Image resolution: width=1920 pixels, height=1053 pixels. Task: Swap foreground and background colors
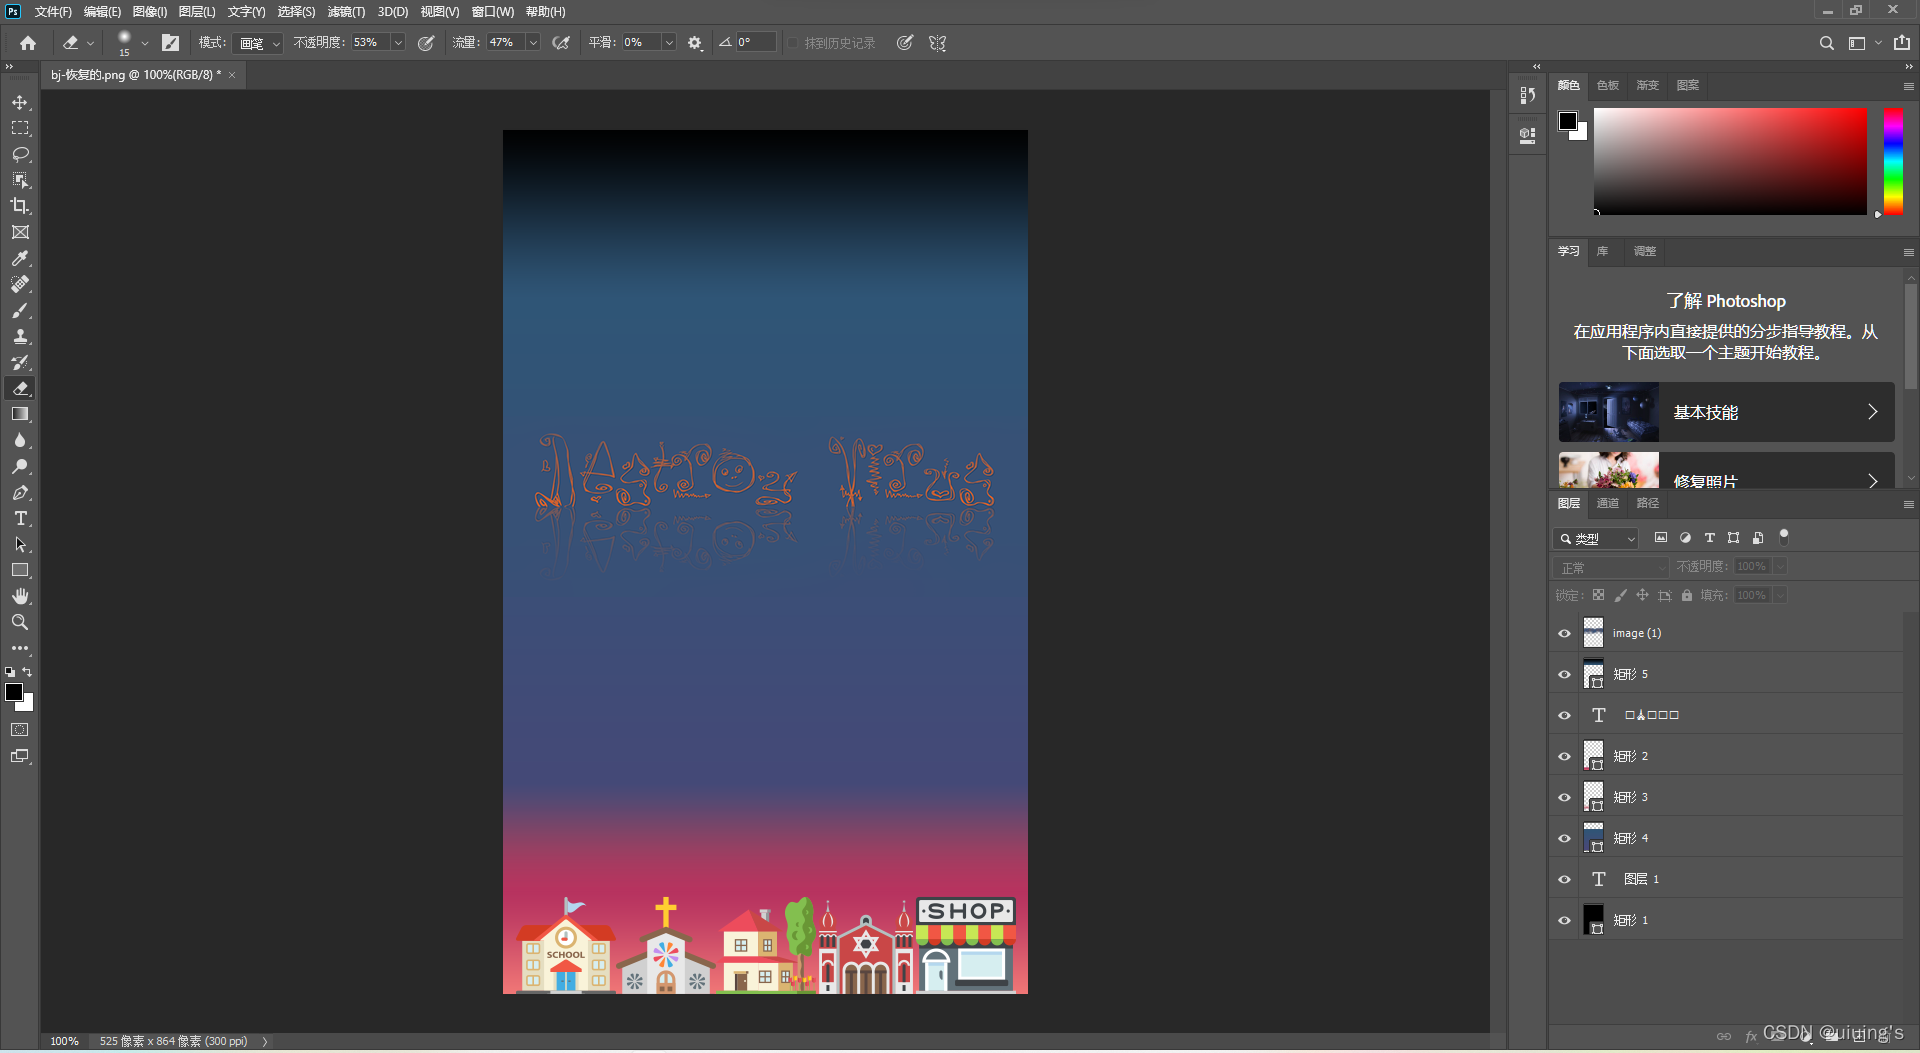pos(28,672)
